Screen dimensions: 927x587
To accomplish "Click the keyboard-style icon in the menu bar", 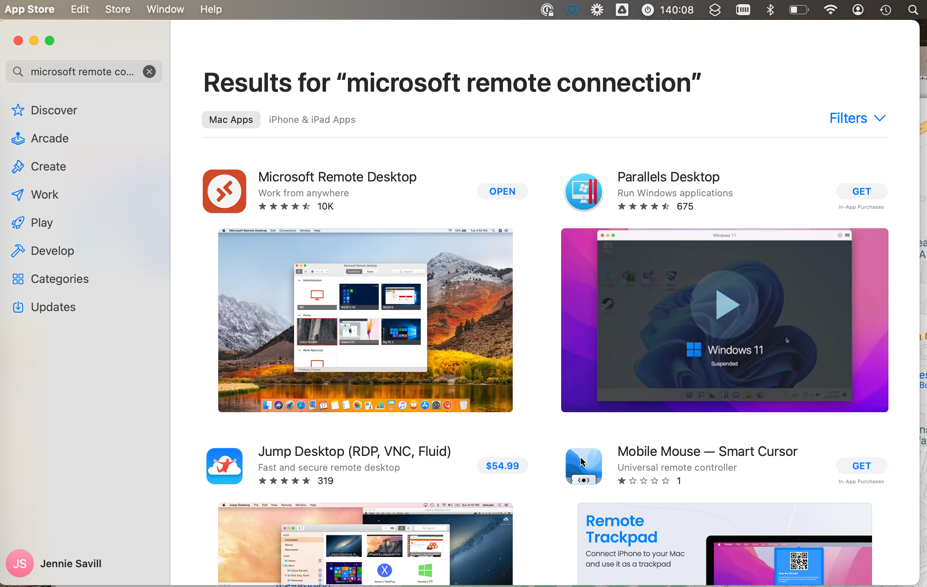I will point(743,9).
